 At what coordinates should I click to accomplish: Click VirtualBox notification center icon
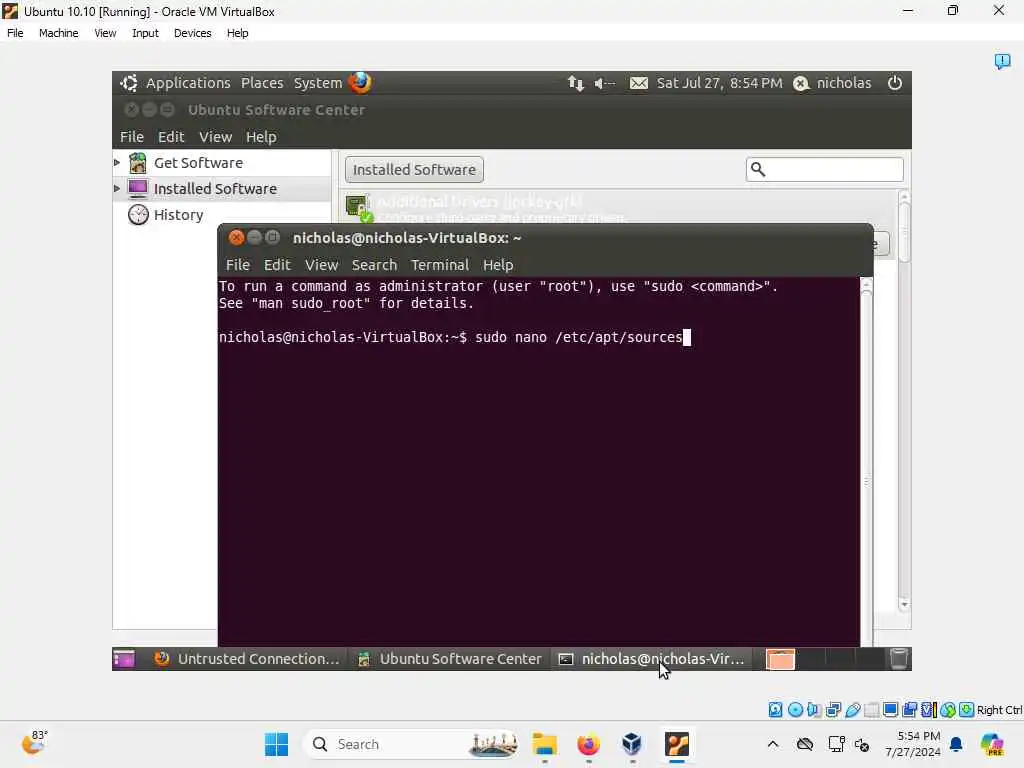pyautogui.click(x=1002, y=61)
